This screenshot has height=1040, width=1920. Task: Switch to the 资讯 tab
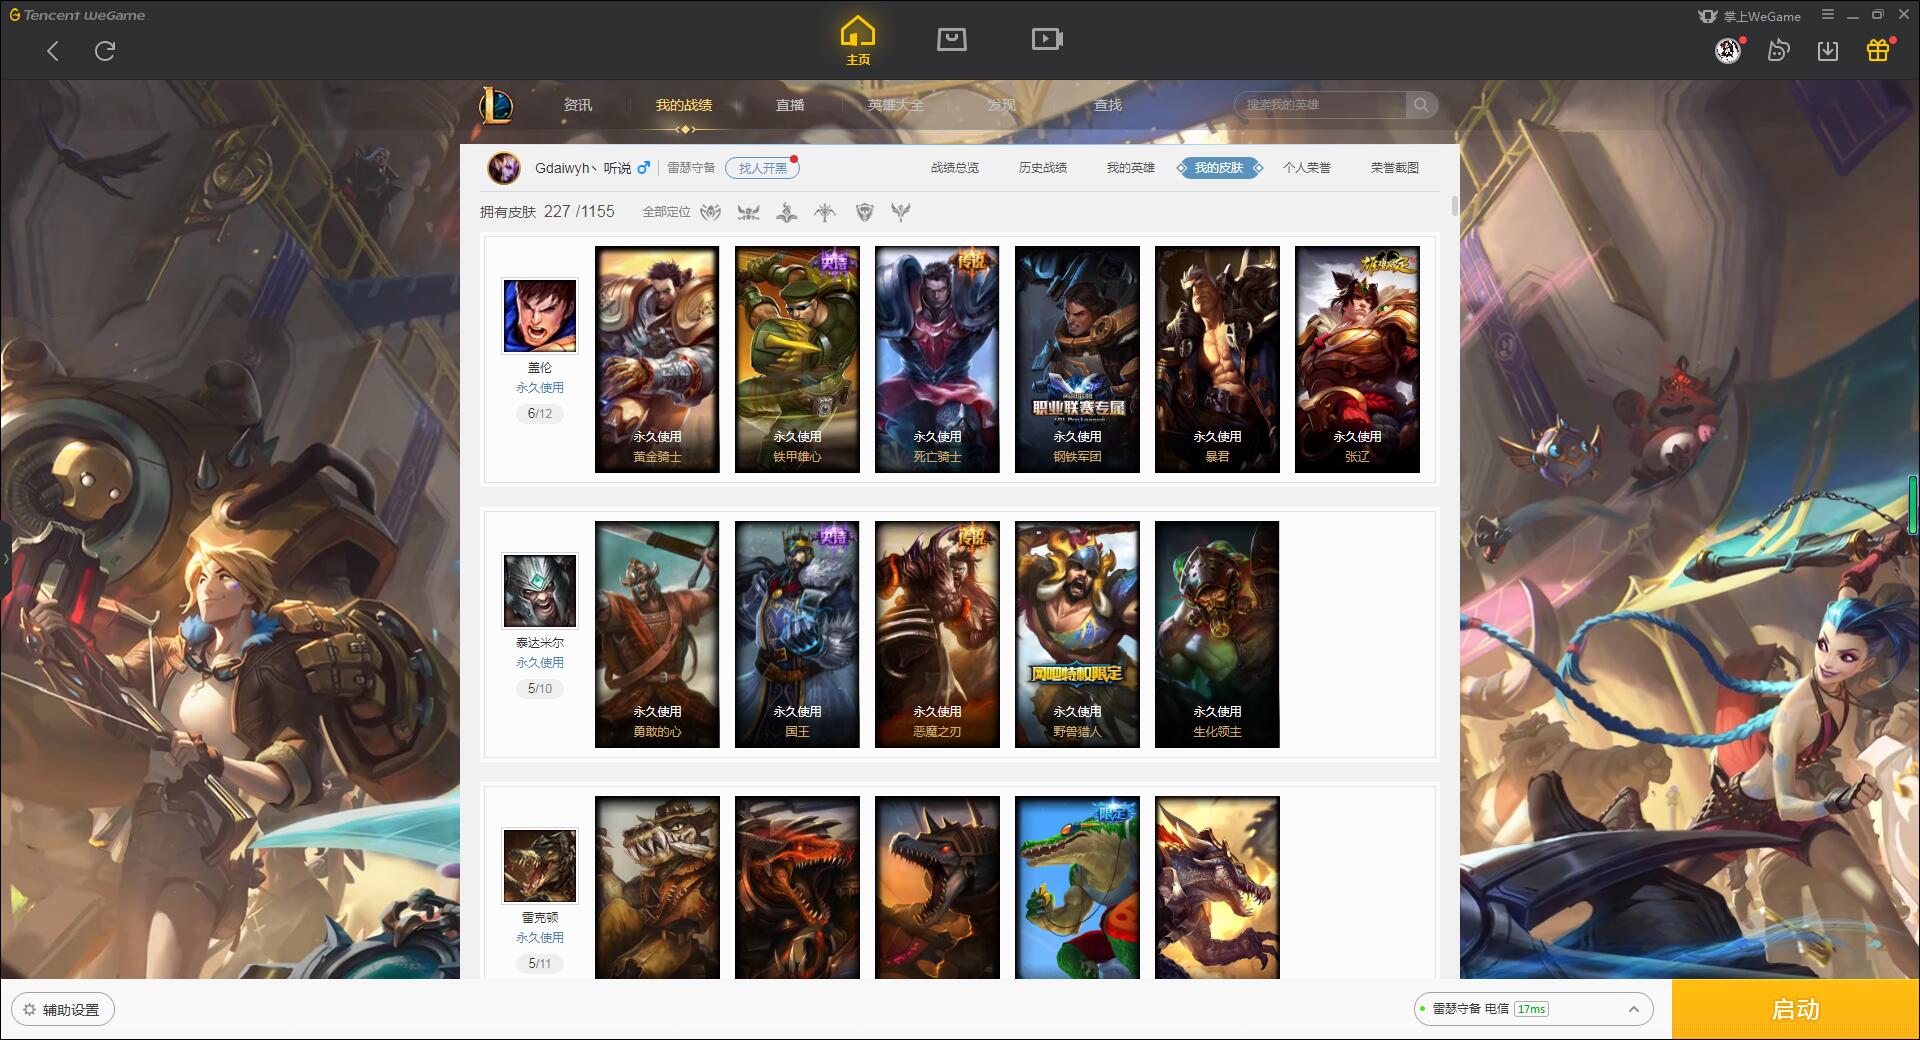[x=578, y=105]
